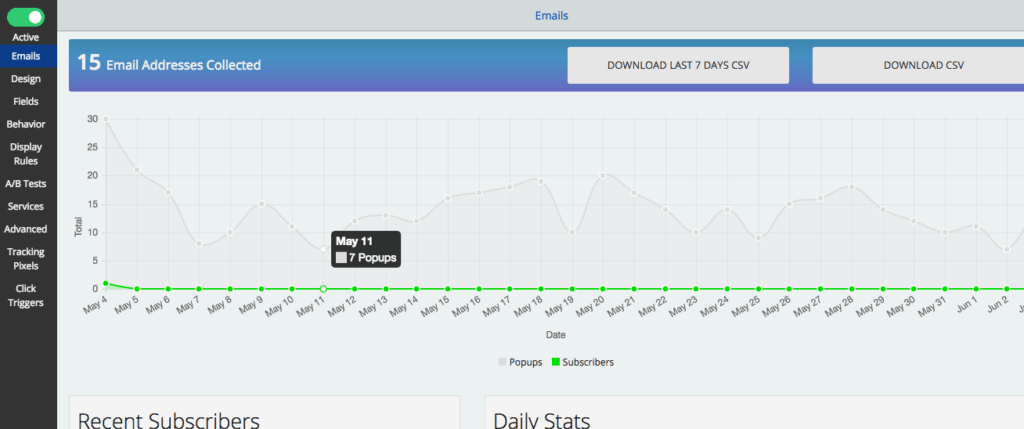Image resolution: width=1024 pixels, height=429 pixels.
Task: Click the 'Total' y-axis label
Action: pyautogui.click(x=78, y=227)
